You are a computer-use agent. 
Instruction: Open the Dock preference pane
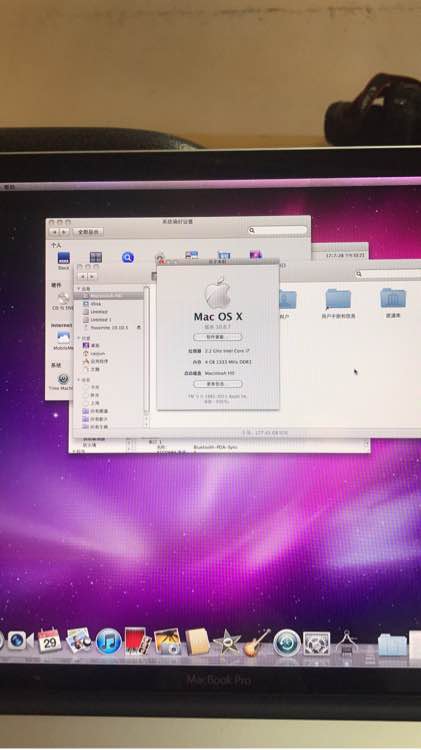tap(64, 260)
